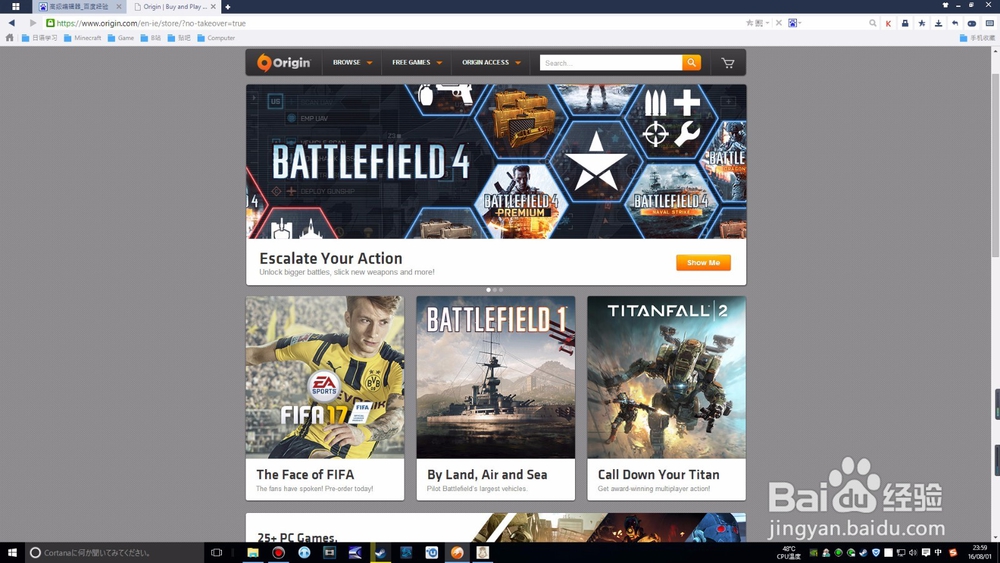Open File Explorer from the taskbar
Image resolution: width=1000 pixels, height=563 pixels.
click(253, 553)
